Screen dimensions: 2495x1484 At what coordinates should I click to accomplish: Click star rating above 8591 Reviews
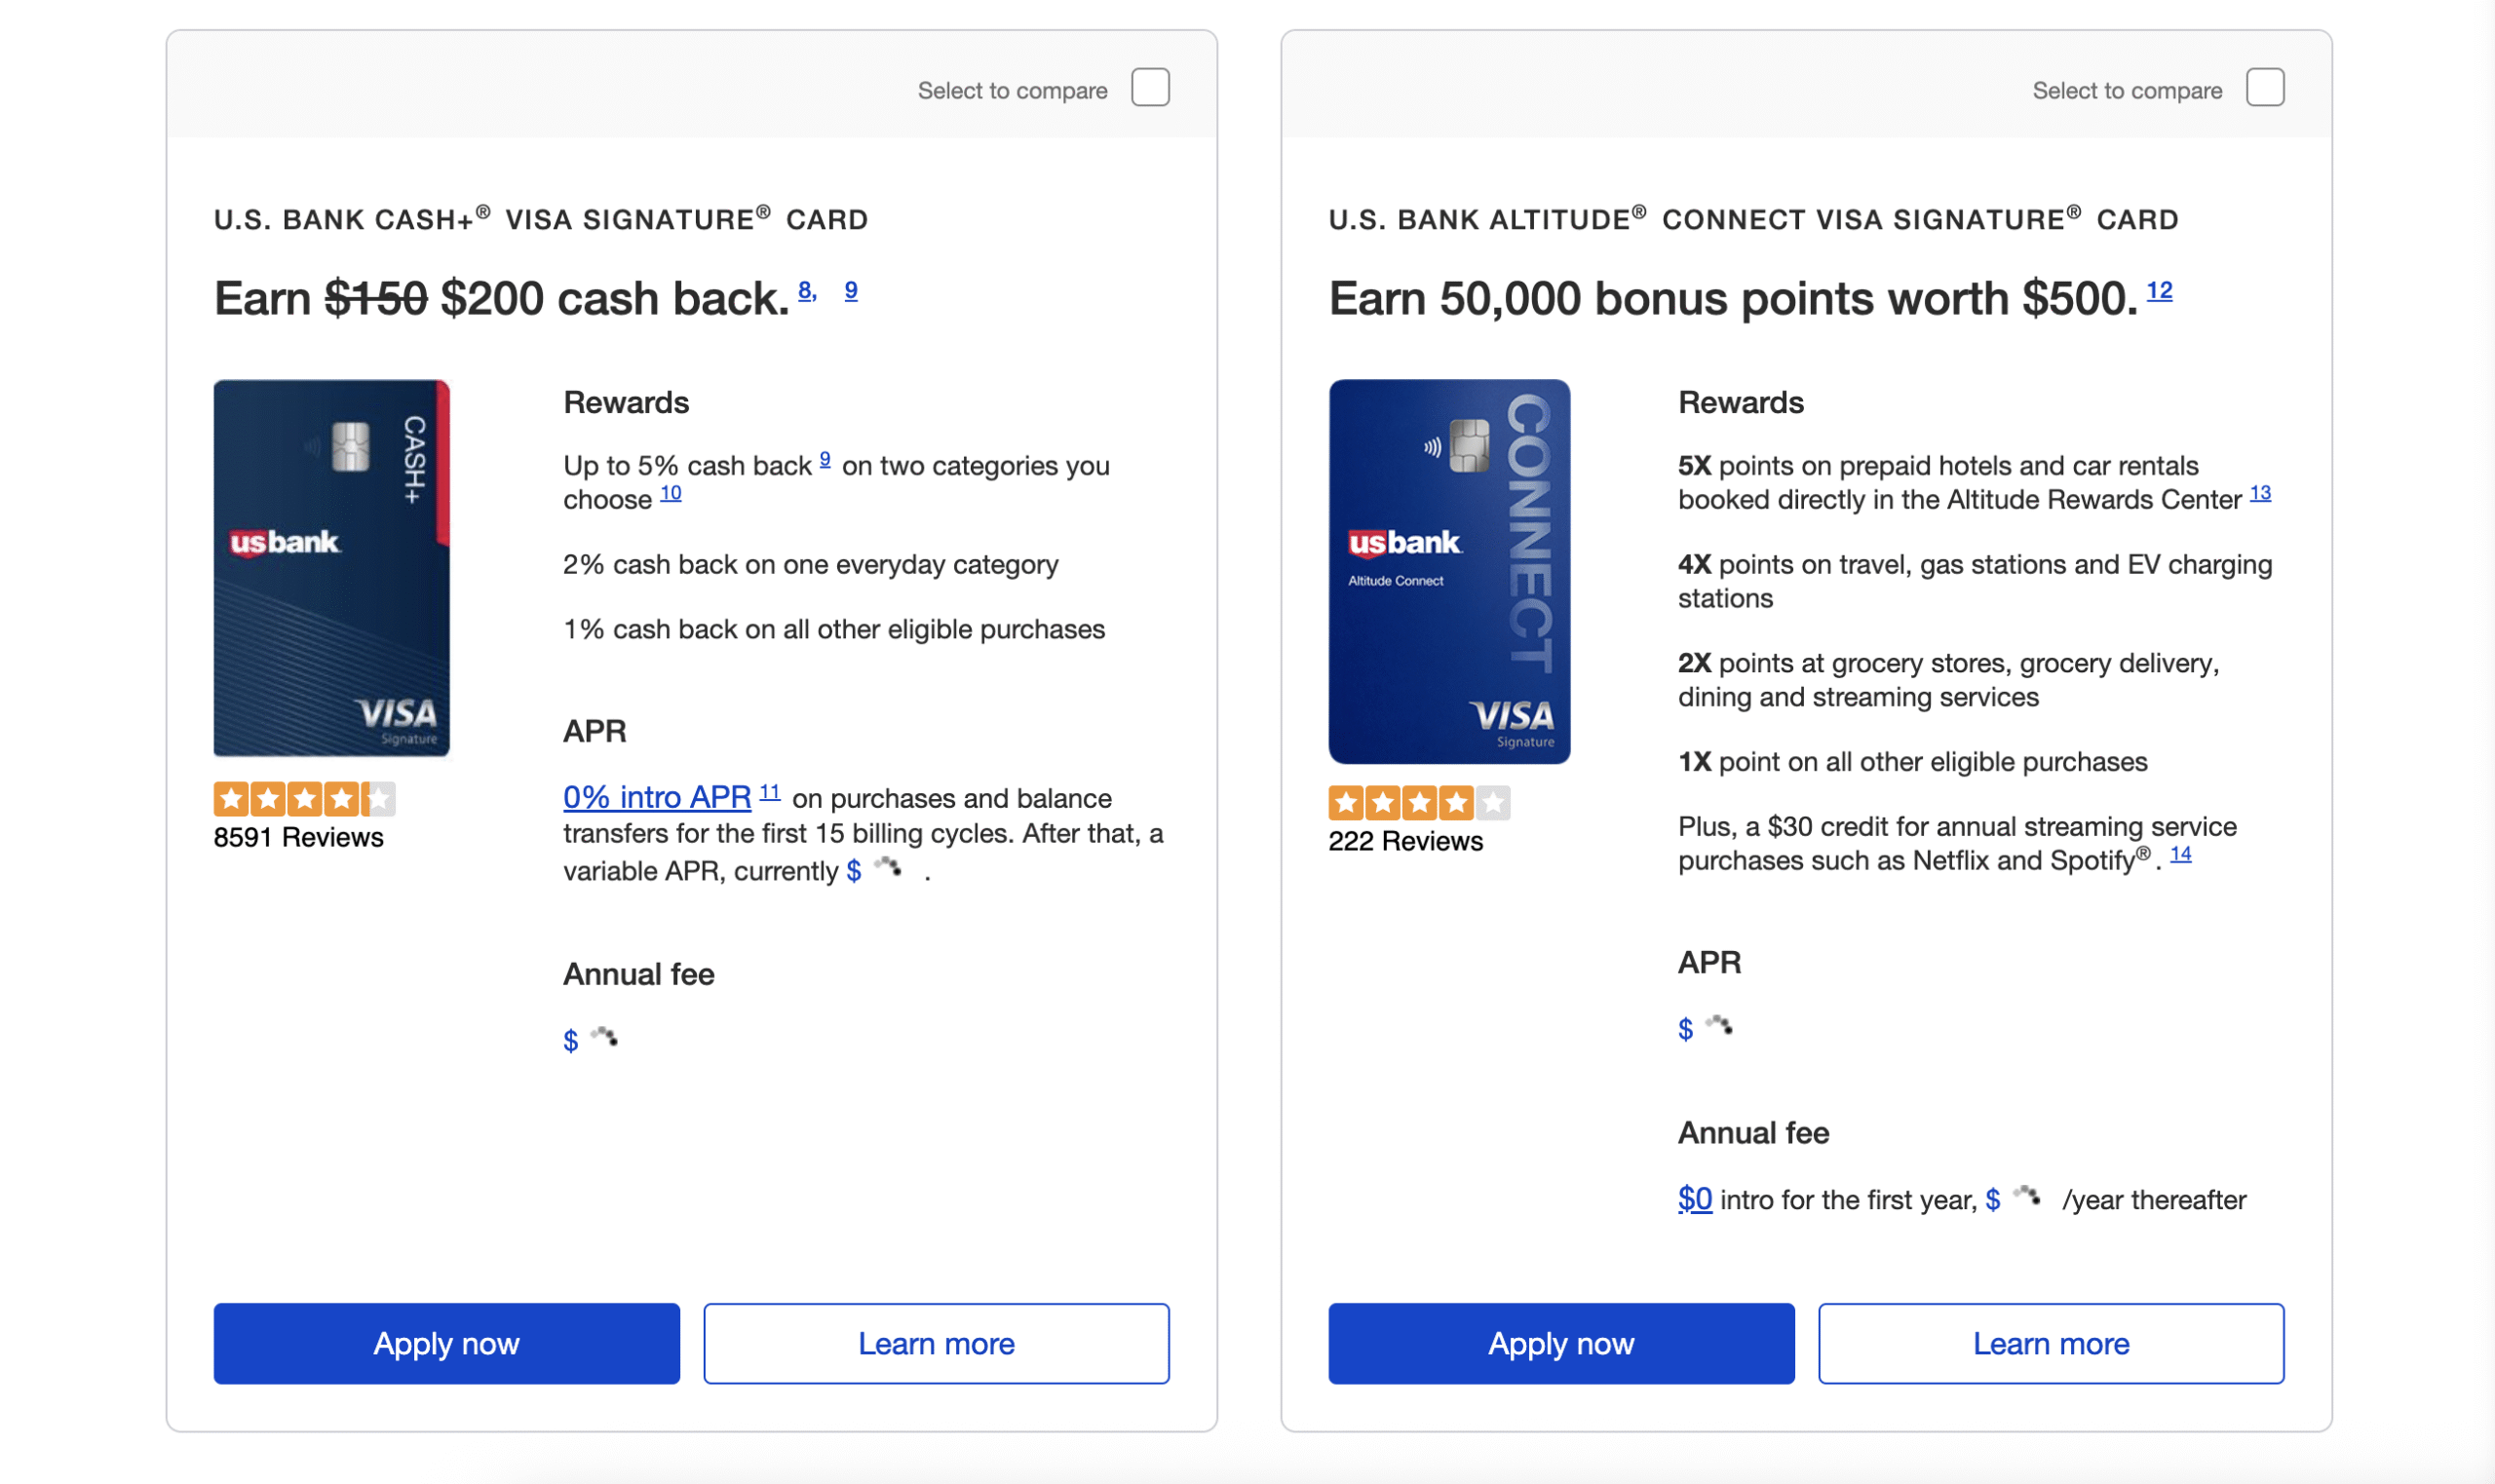coord(304,798)
